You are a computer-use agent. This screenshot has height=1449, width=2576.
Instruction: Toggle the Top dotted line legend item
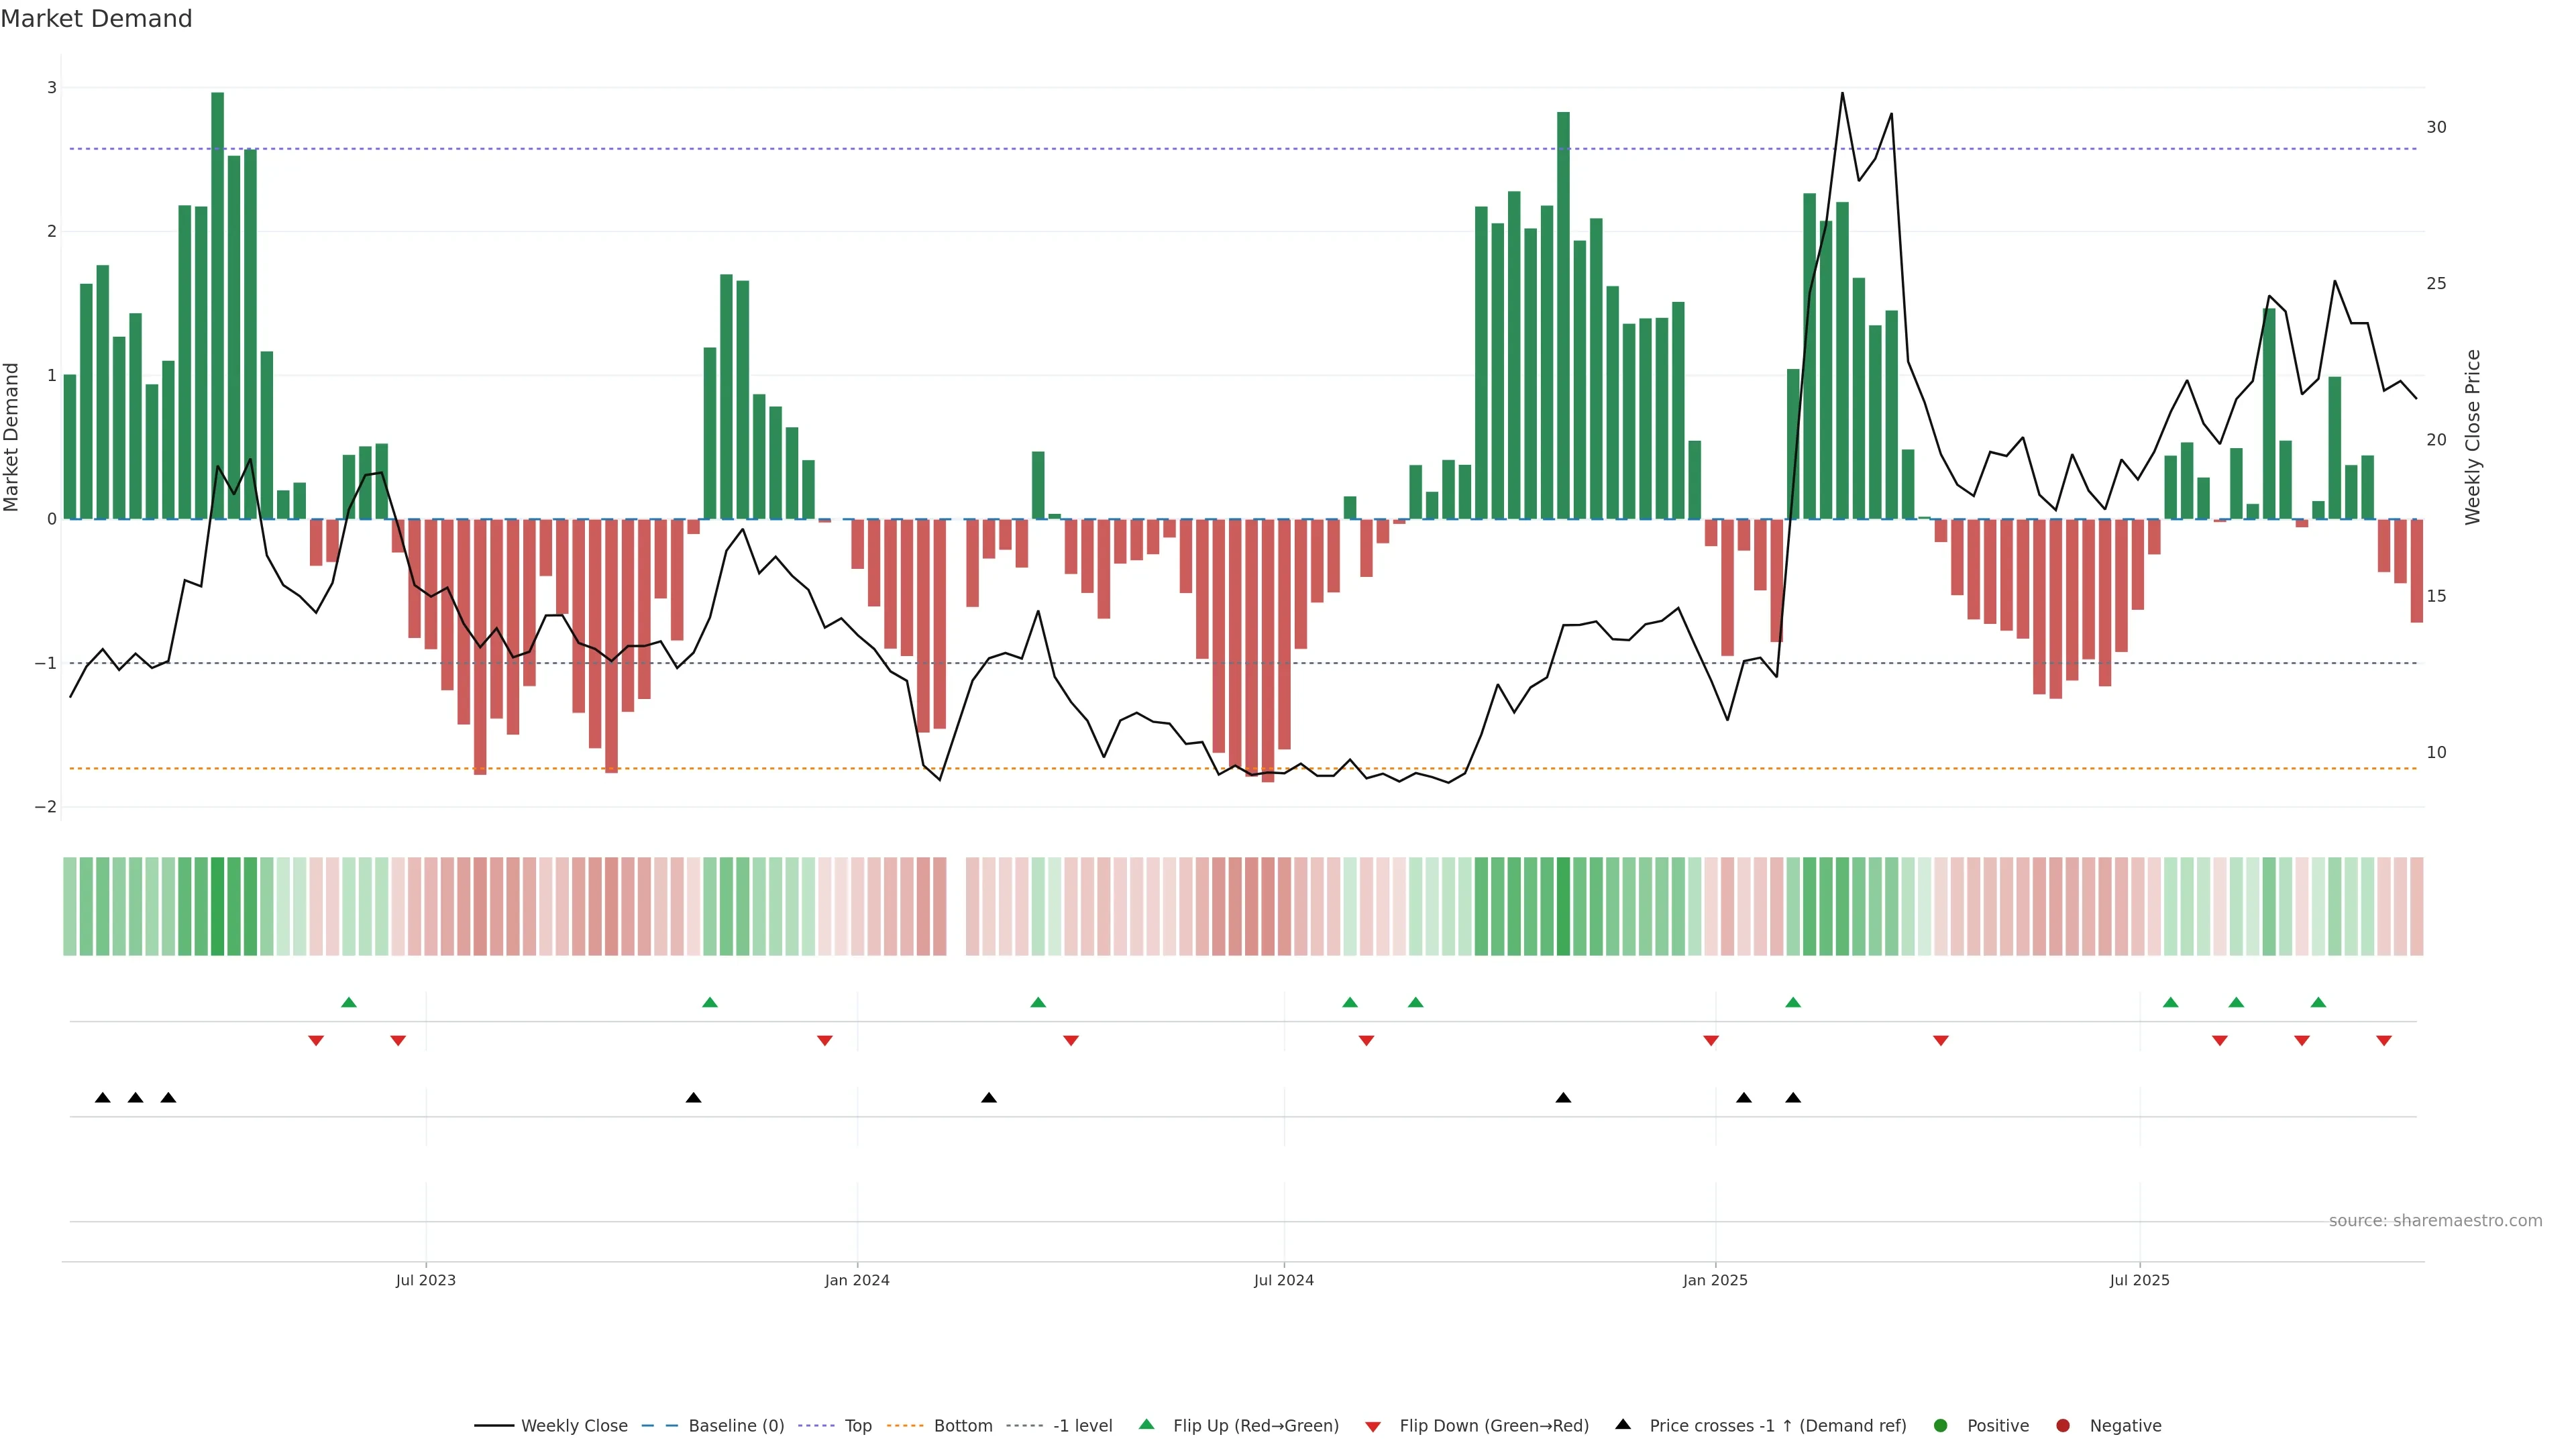[x=857, y=1425]
